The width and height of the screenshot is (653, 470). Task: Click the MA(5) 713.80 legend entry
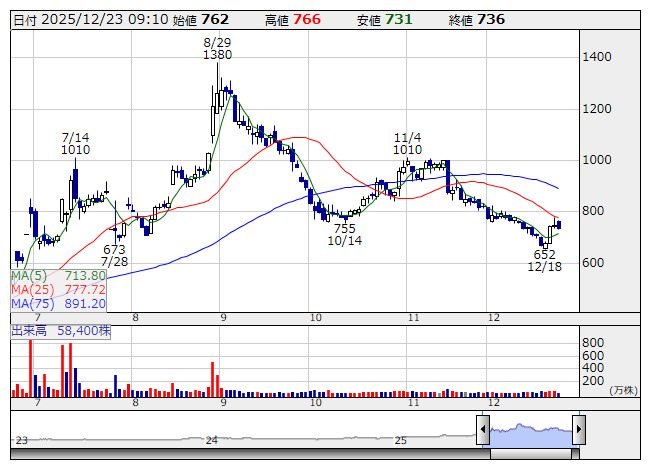point(58,276)
